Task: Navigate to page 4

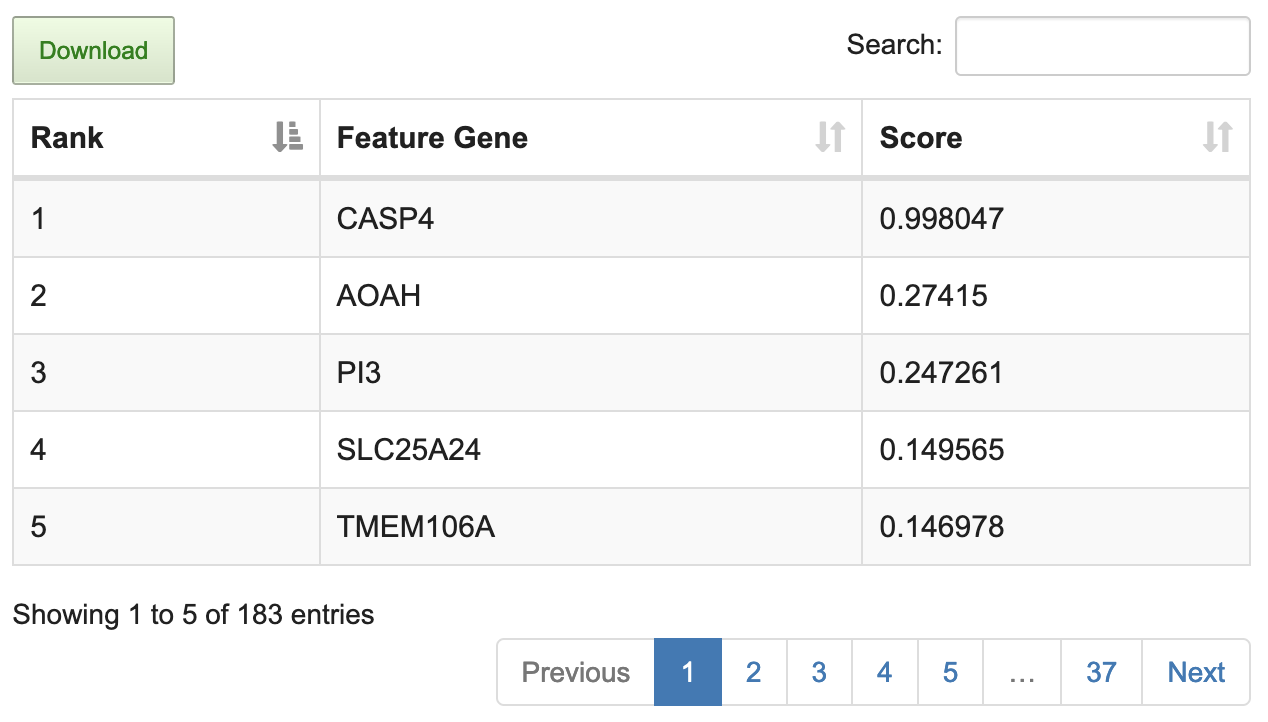Action: [884, 672]
